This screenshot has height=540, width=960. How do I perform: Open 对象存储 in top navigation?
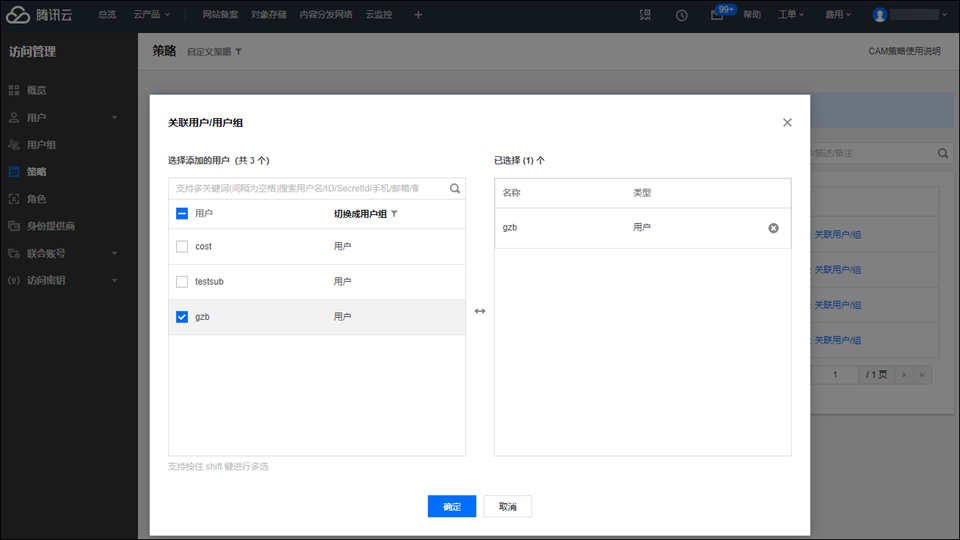(x=268, y=15)
